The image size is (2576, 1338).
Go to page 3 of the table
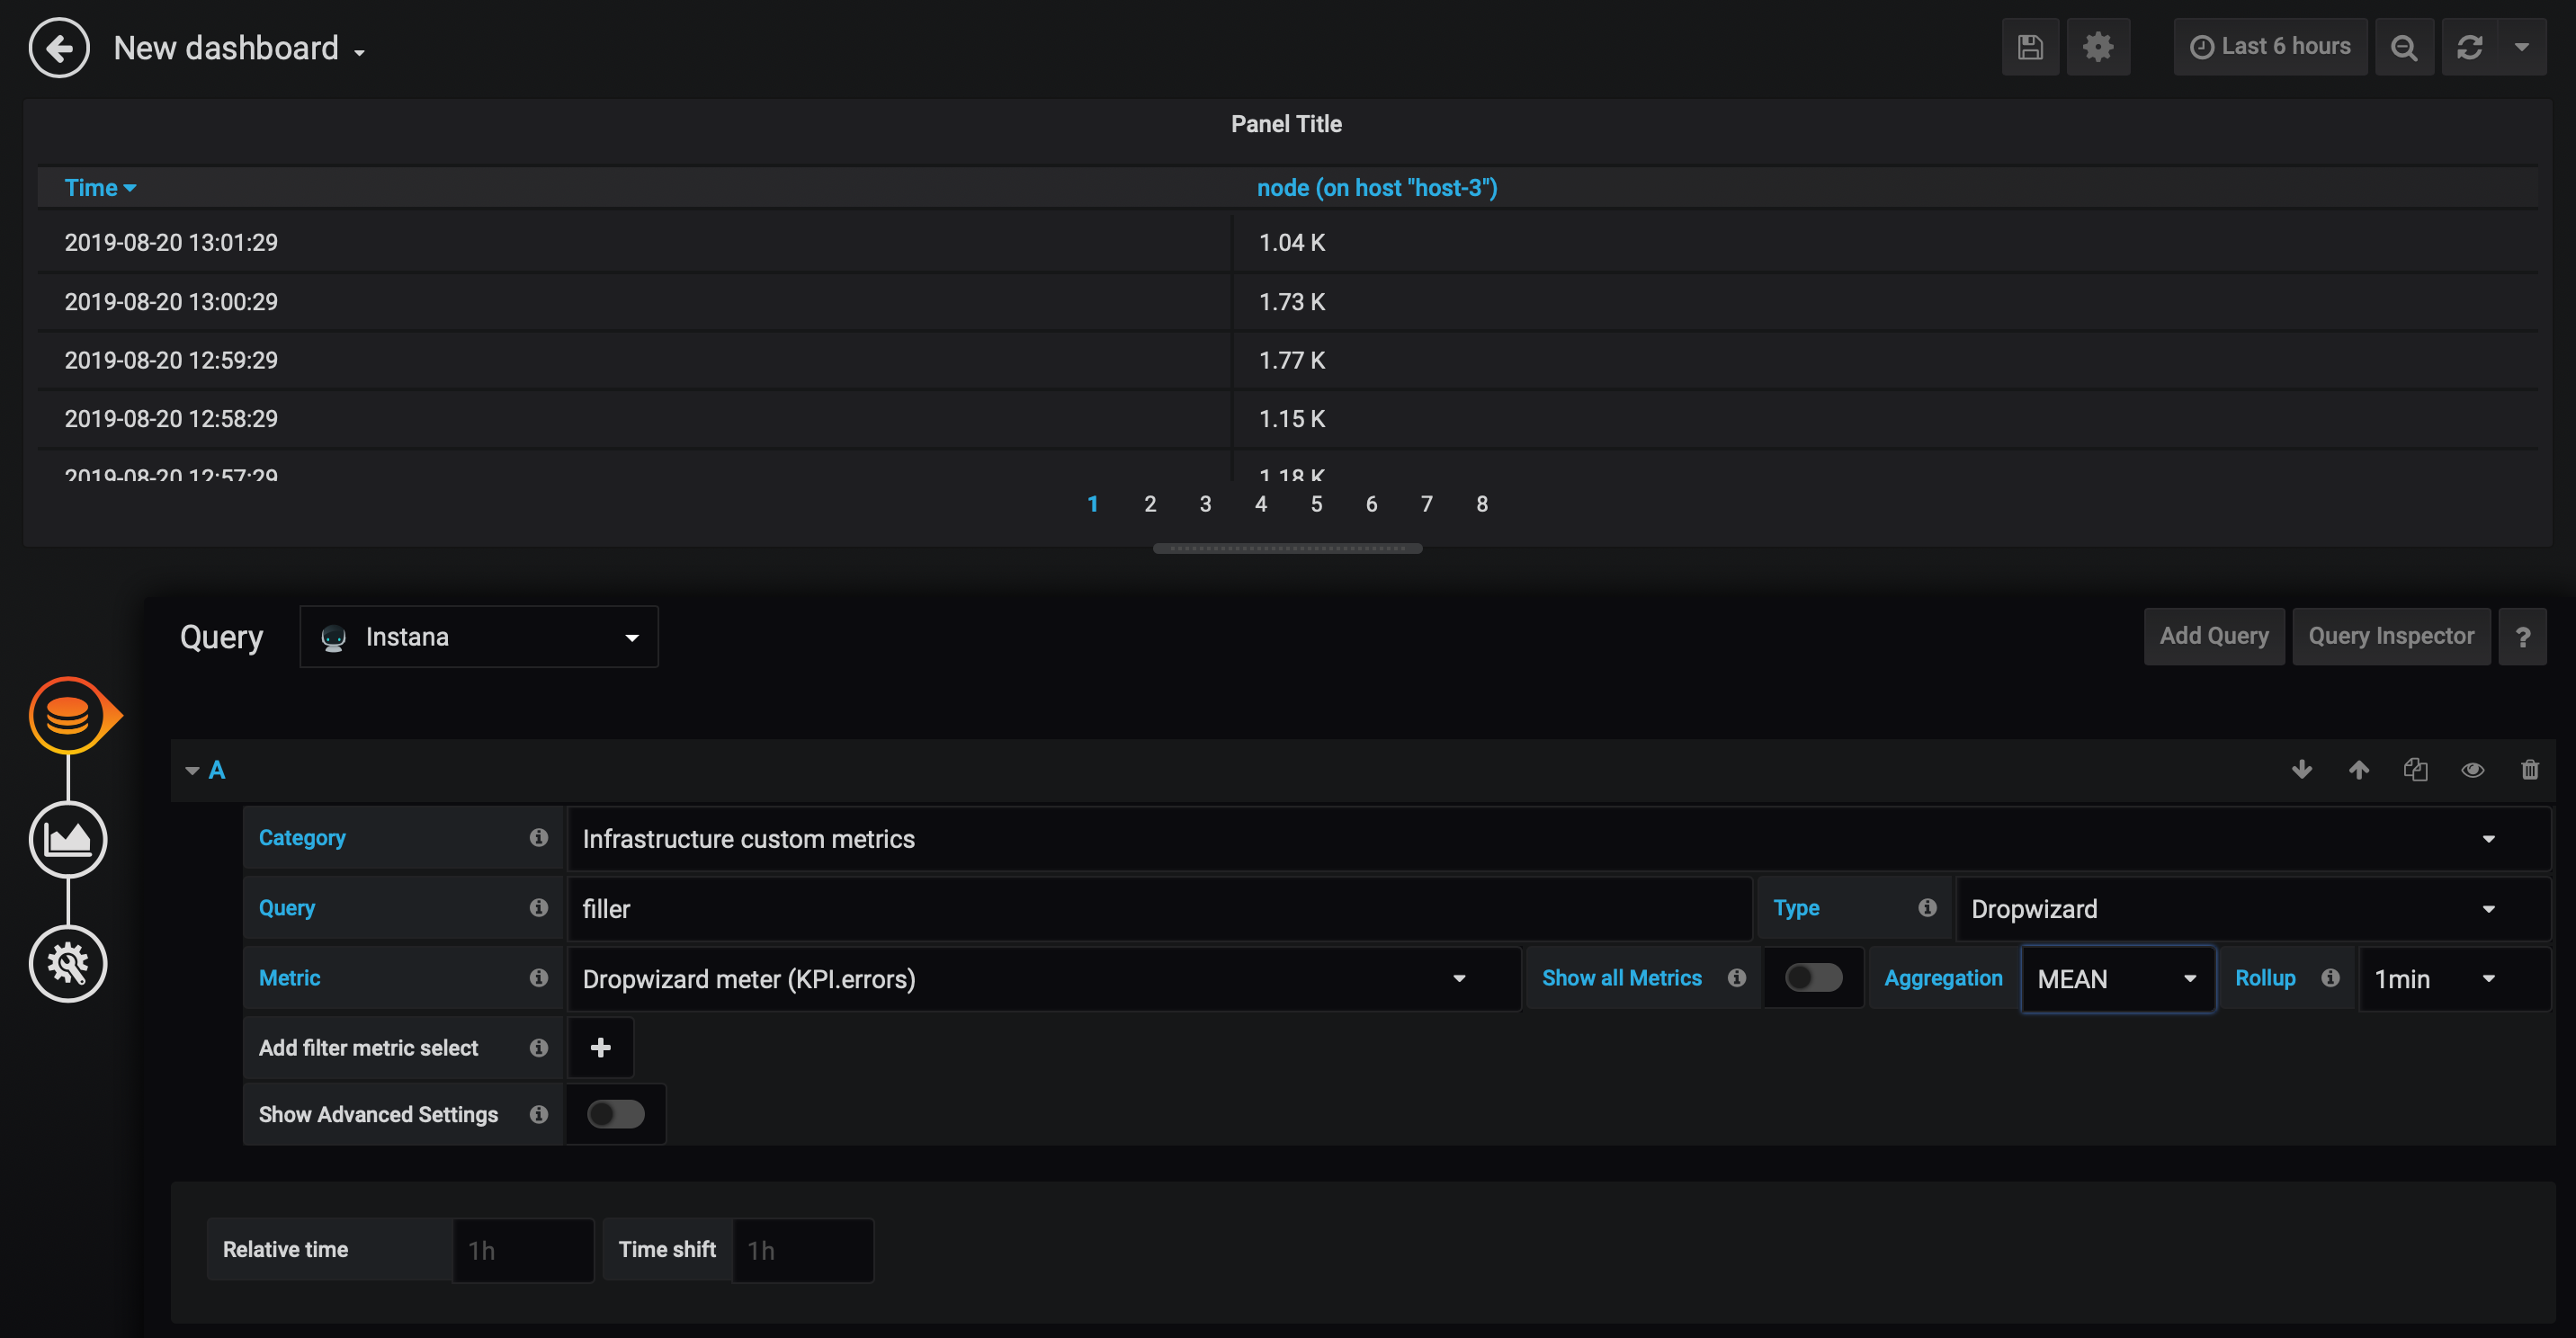pyautogui.click(x=1205, y=504)
